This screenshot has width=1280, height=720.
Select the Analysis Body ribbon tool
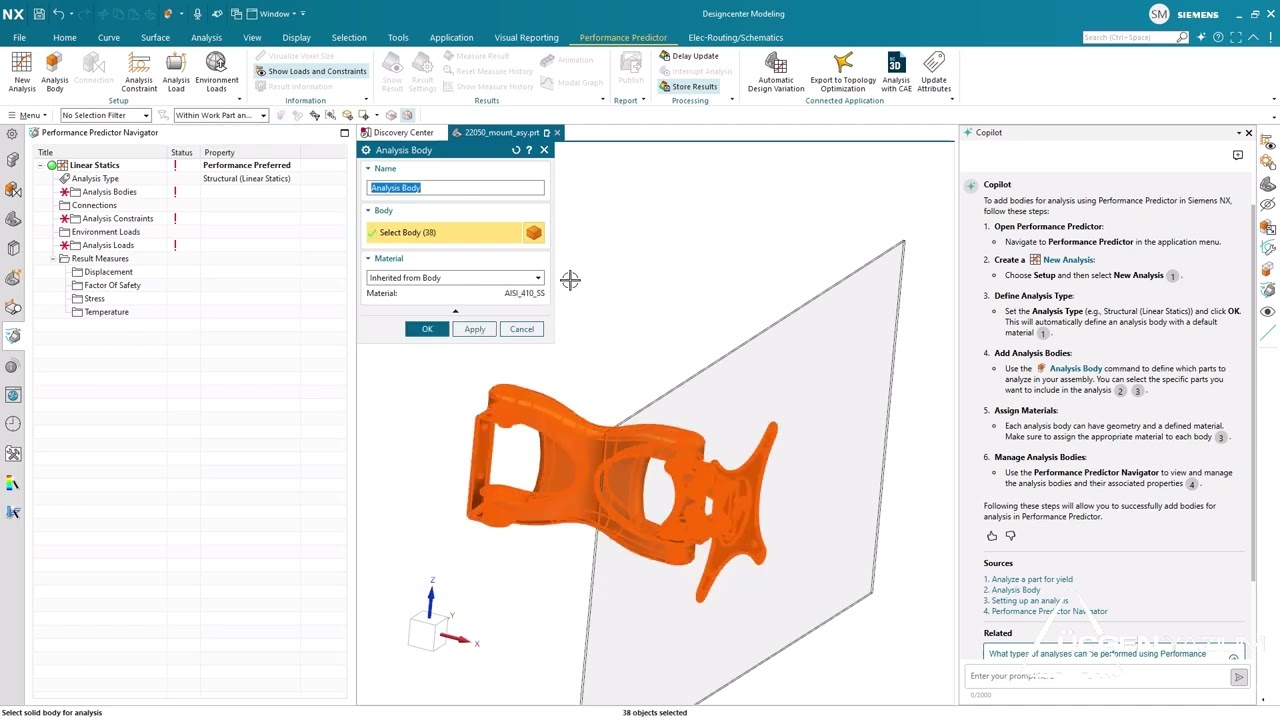tap(55, 72)
